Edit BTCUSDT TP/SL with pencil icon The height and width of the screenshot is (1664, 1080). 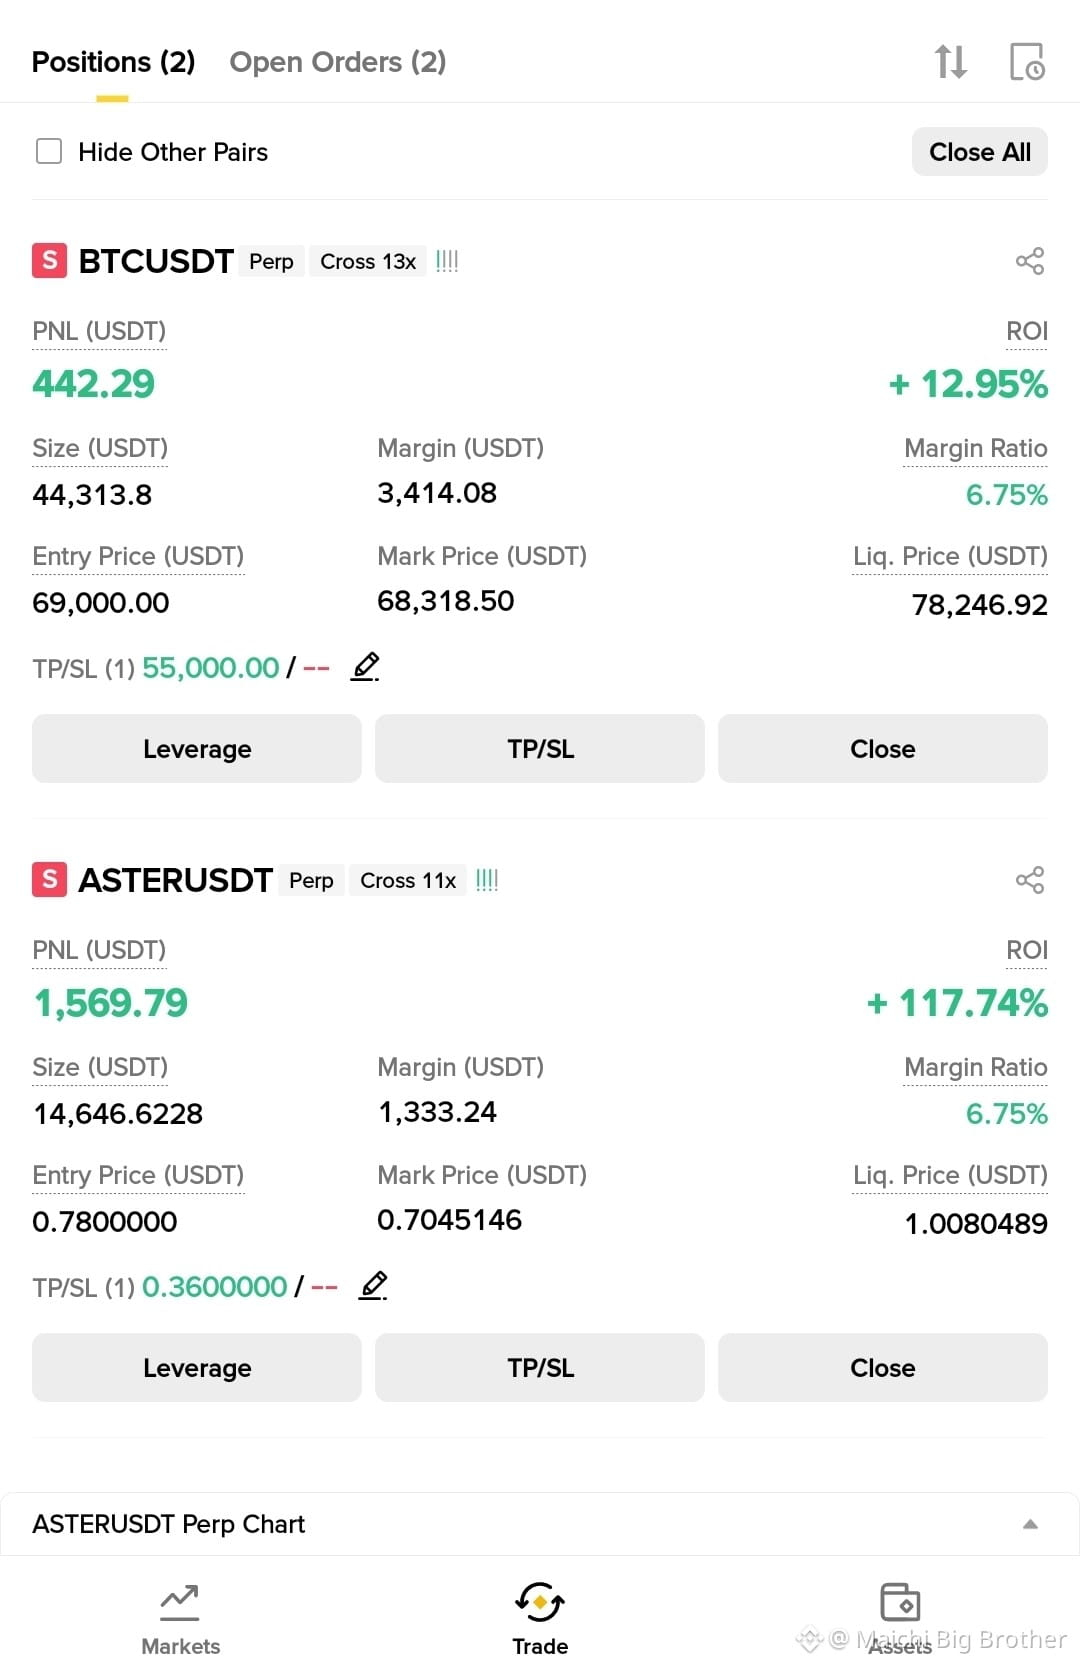coord(365,667)
